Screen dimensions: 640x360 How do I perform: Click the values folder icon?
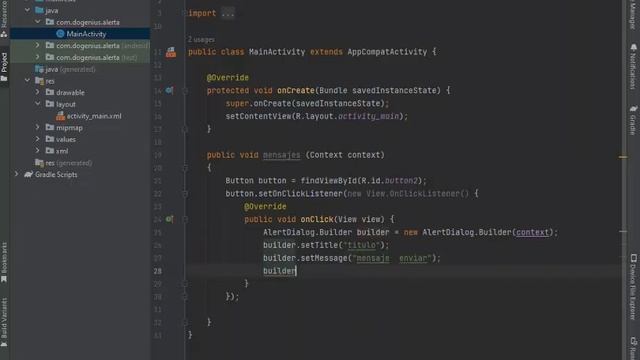pos(50,139)
